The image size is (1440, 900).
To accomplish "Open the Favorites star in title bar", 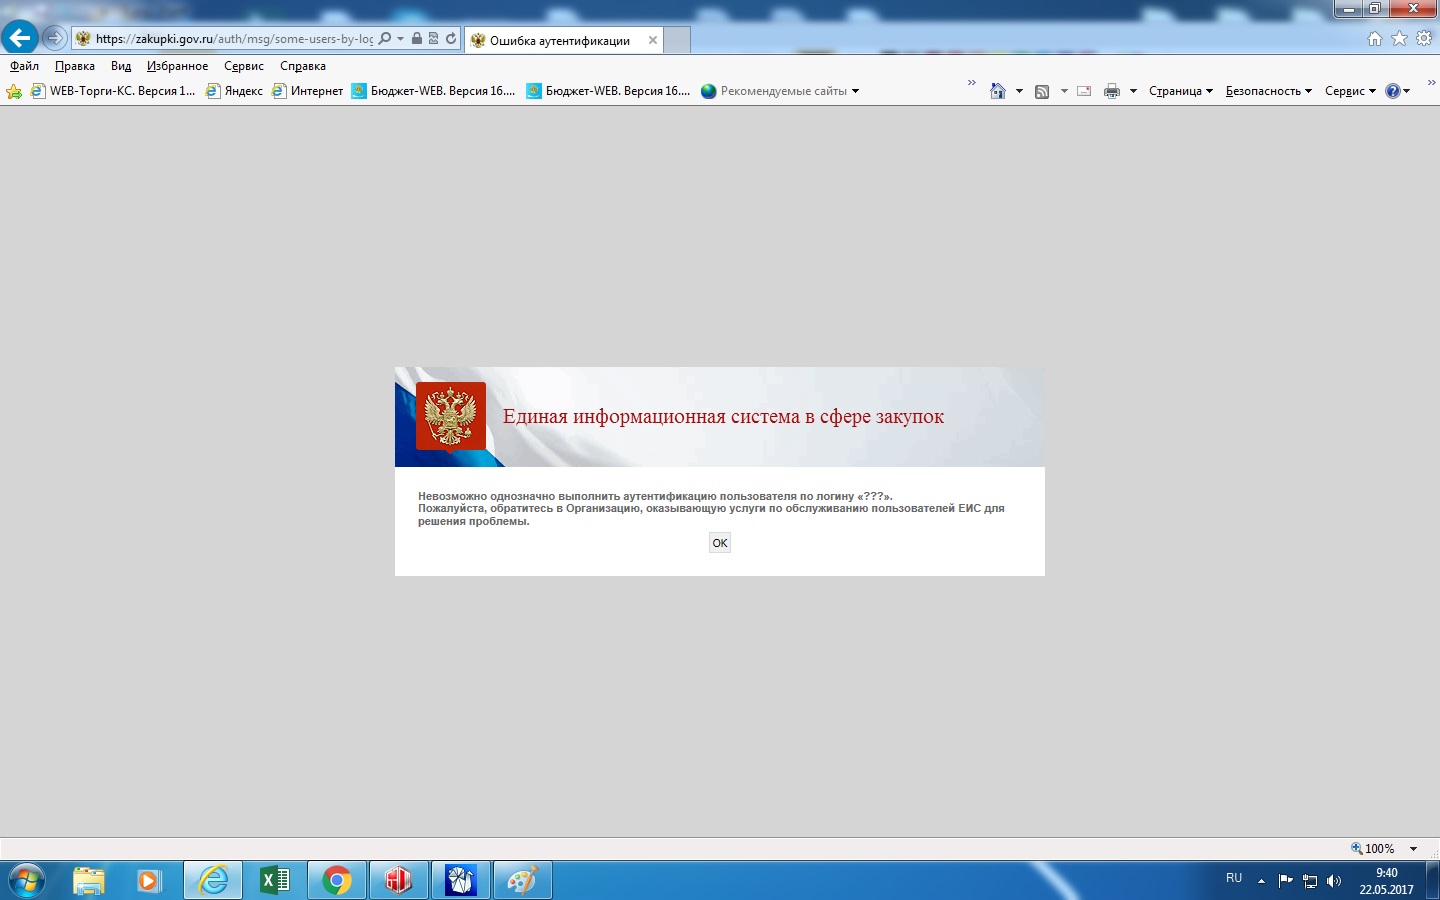I will point(1399,38).
